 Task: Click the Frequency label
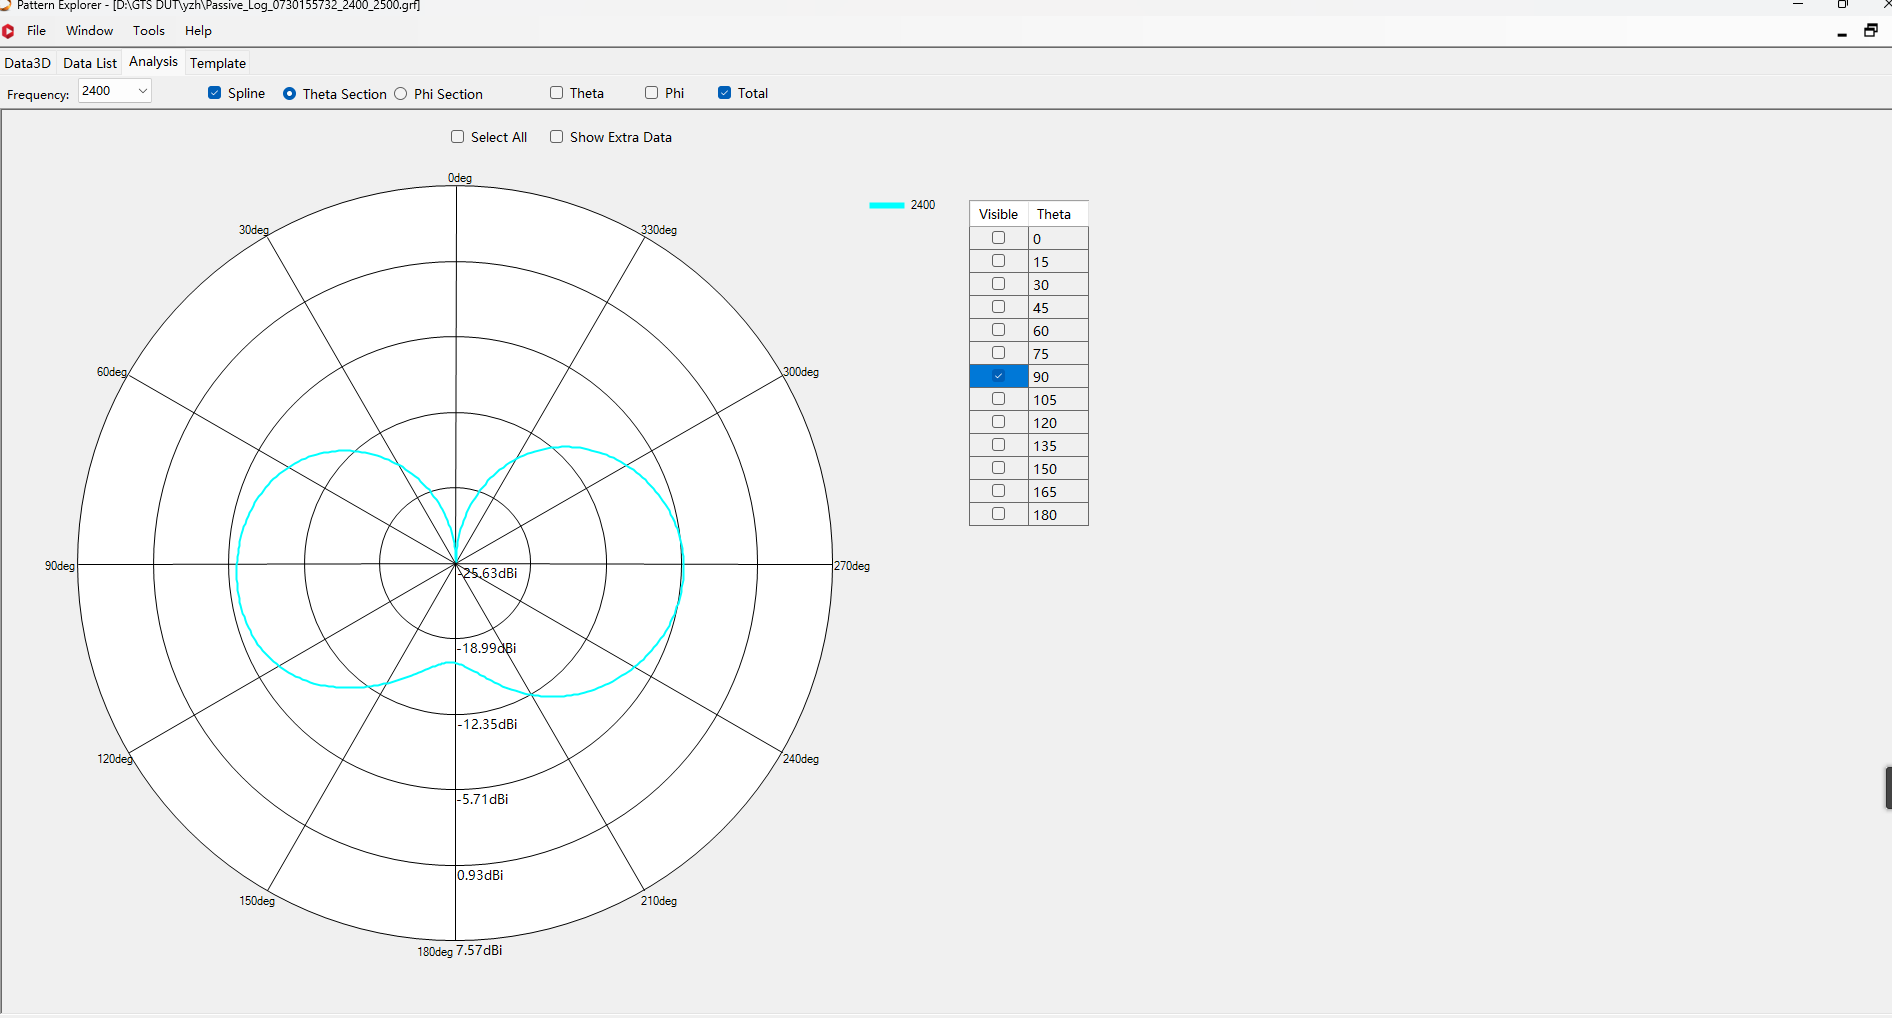point(38,95)
